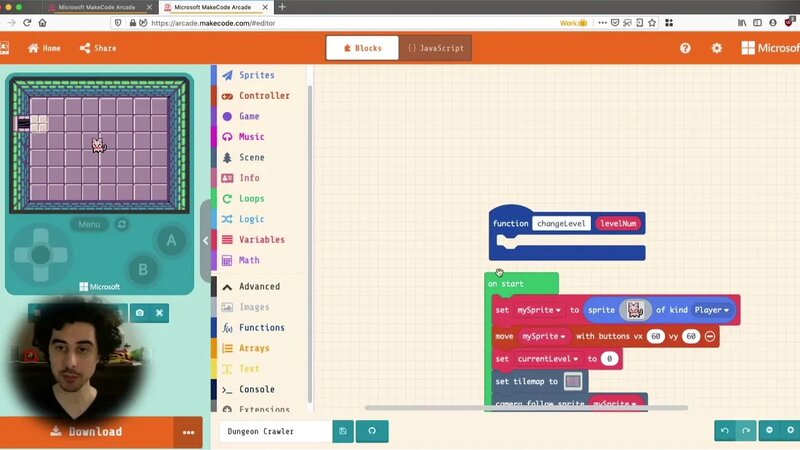Go to Home
800x450 pixels.
coord(44,48)
